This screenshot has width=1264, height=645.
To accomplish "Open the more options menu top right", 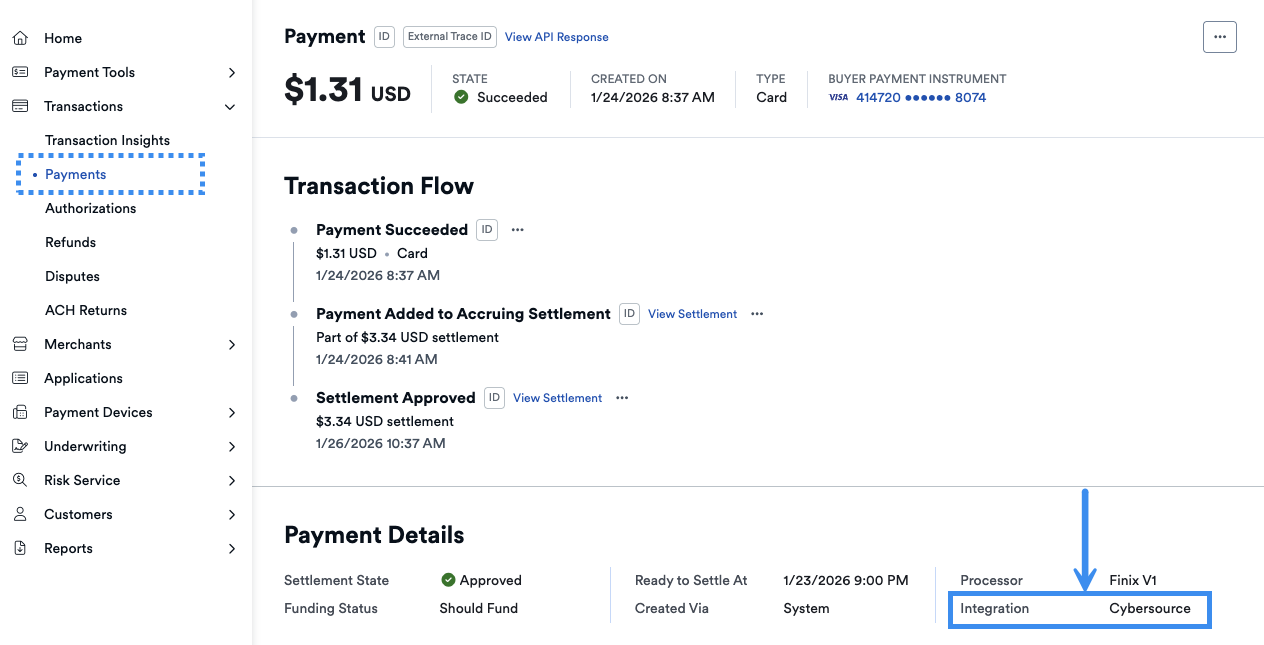I will click(1219, 37).
